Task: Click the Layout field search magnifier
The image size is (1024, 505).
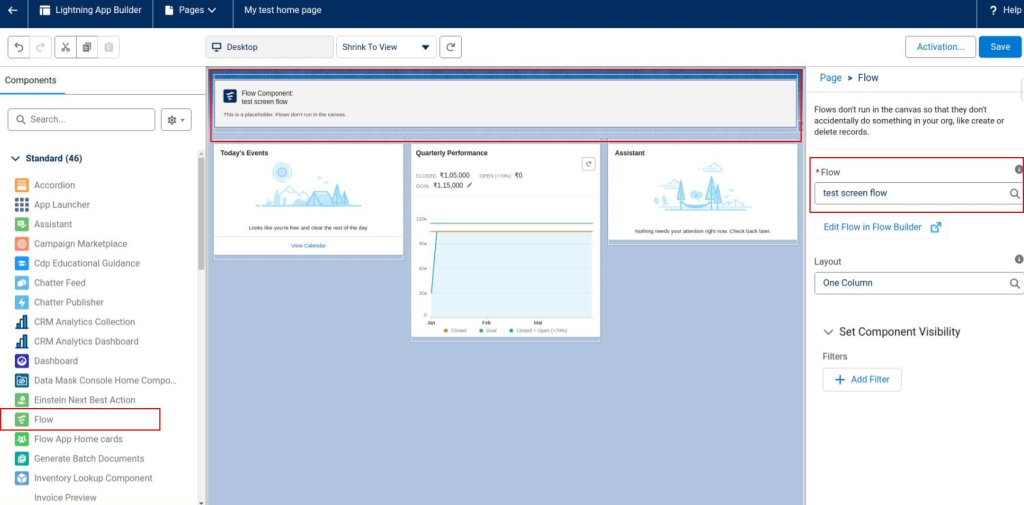Action: point(1015,283)
